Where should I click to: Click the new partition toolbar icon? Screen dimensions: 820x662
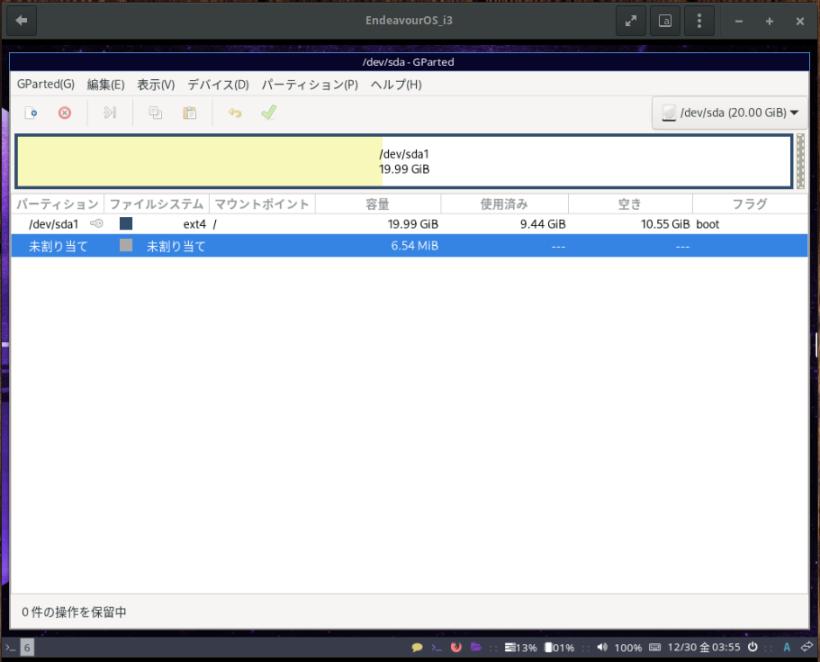(x=31, y=112)
